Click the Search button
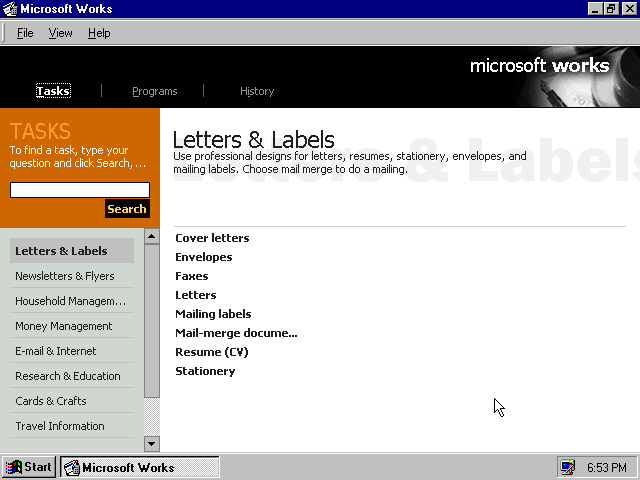 (127, 209)
